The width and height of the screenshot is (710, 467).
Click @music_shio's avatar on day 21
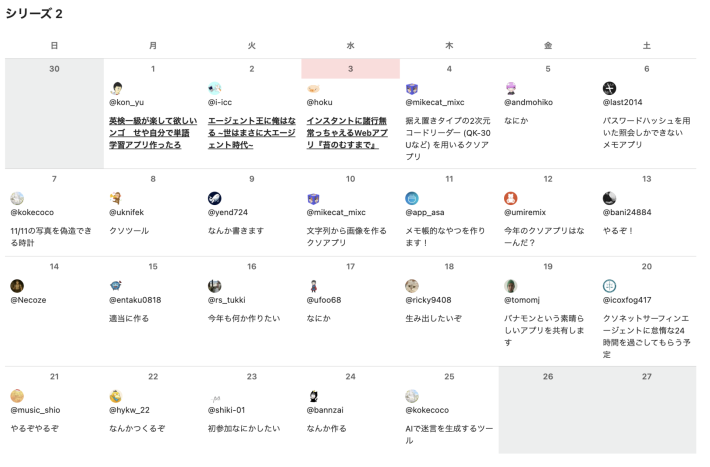click(x=17, y=396)
